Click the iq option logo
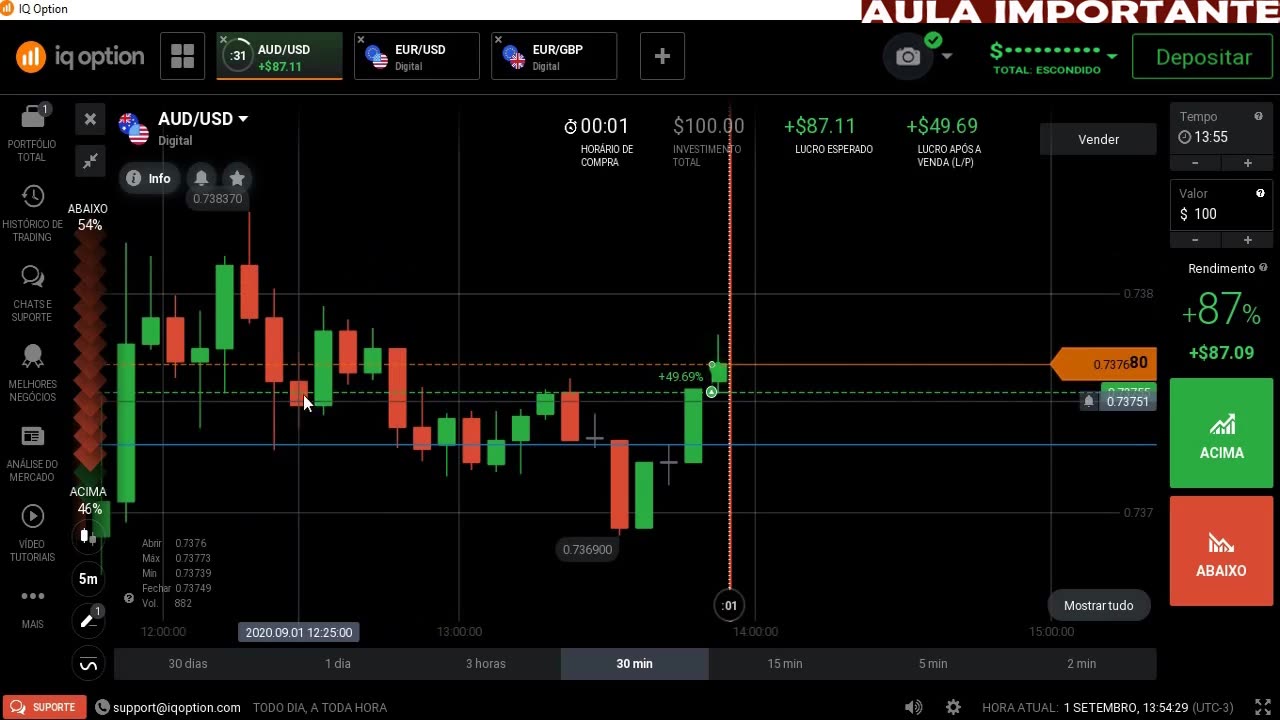 pyautogui.click(x=80, y=57)
